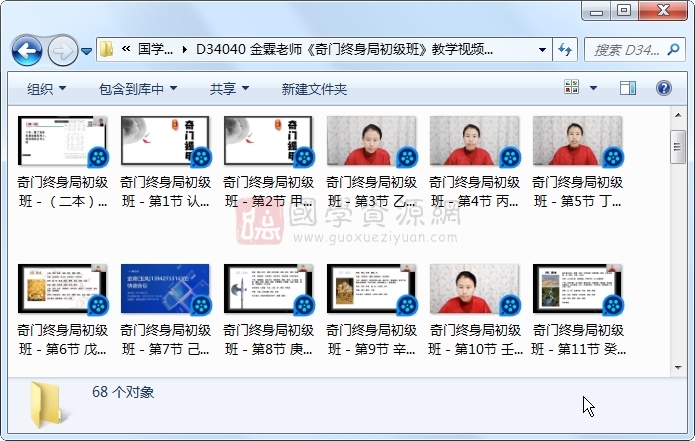Expand arrow after 国学... breadcrumb
The image size is (695, 441).
184,49
